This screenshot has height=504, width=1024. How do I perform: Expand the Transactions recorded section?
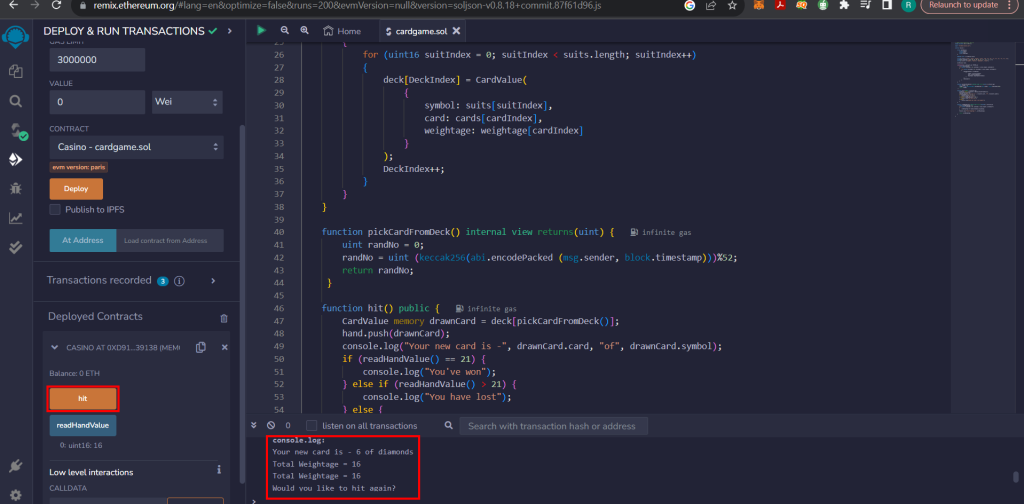point(213,281)
